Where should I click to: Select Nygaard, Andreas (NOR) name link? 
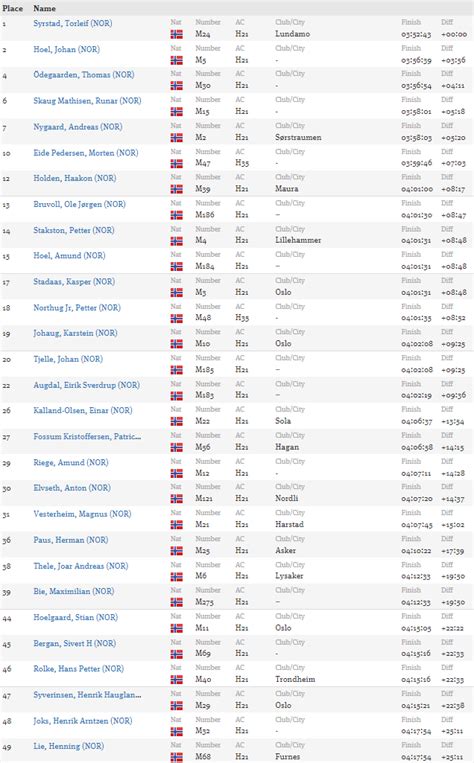point(78,127)
